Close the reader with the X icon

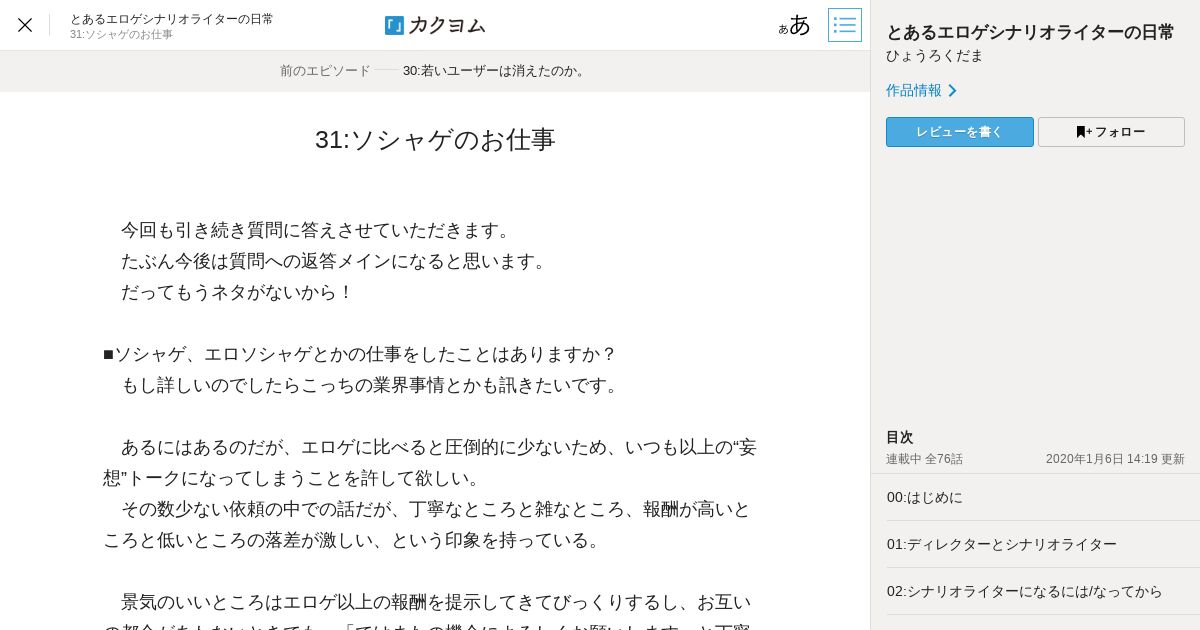25,25
